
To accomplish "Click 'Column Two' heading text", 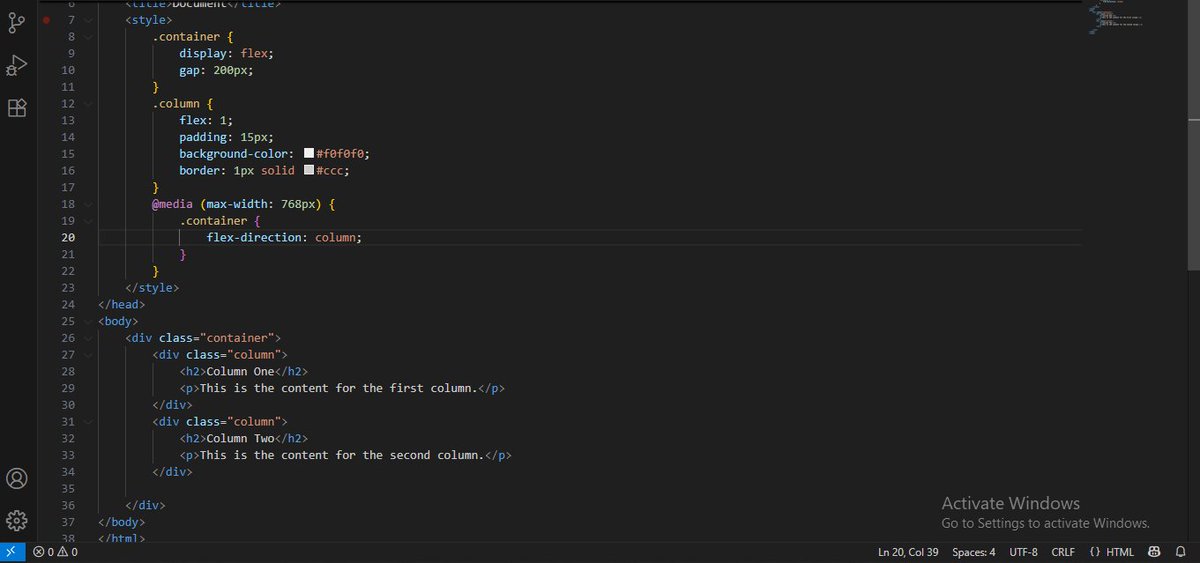I will pos(240,439).
